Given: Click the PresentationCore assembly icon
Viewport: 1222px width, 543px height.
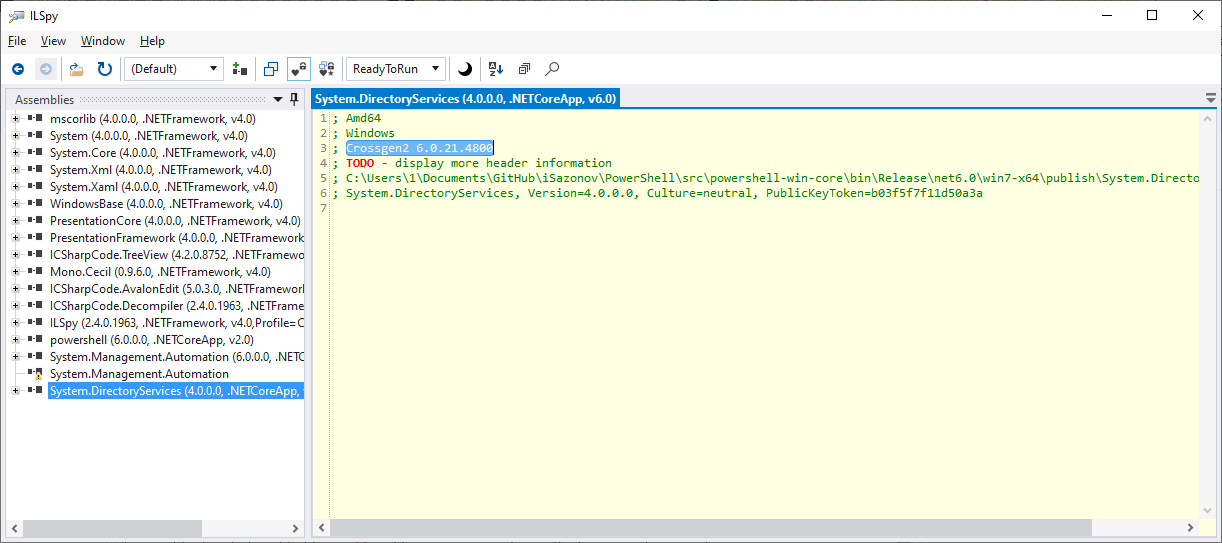Looking at the screenshot, I should tap(35, 221).
